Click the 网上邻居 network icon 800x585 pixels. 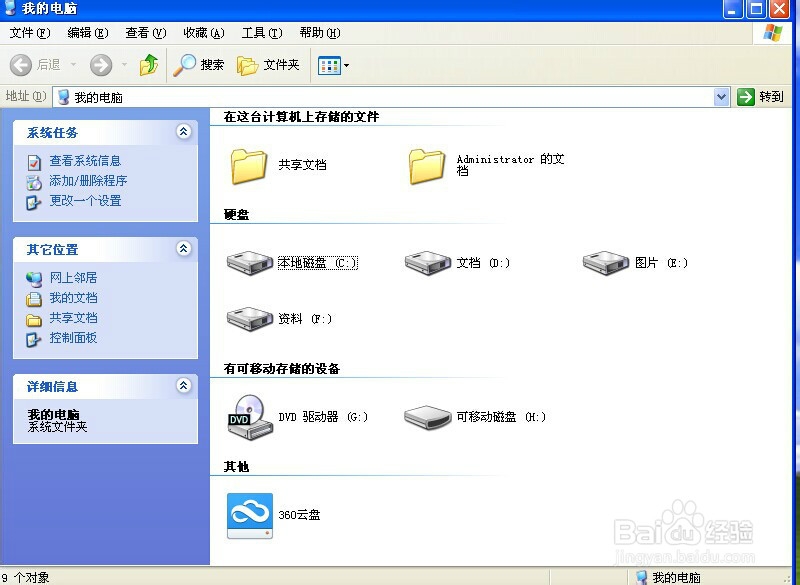tap(34, 279)
